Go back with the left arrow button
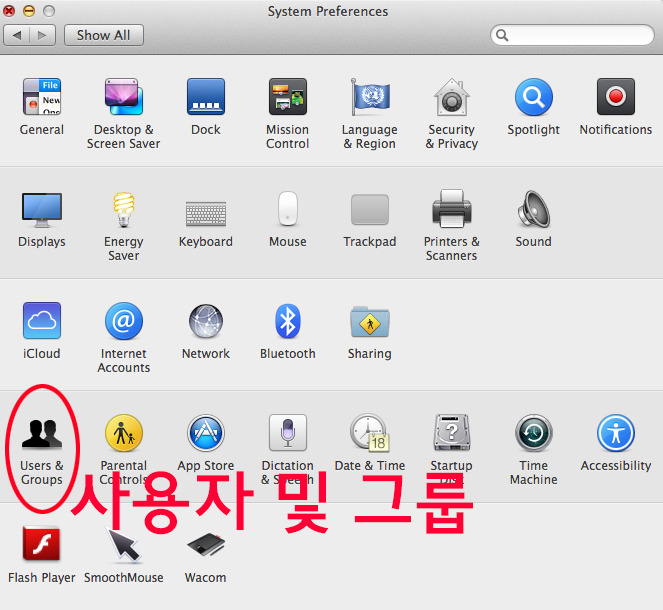Image resolution: width=663 pixels, height=610 pixels. coord(16,35)
